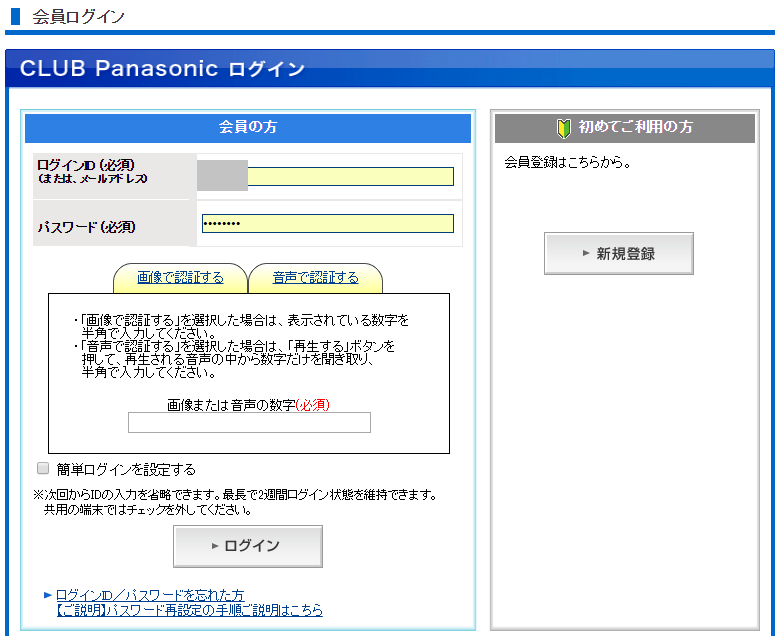Viewport: 784px width, 636px height.
Task: Click 初めてご利用の方 header text
Action: coord(636,127)
